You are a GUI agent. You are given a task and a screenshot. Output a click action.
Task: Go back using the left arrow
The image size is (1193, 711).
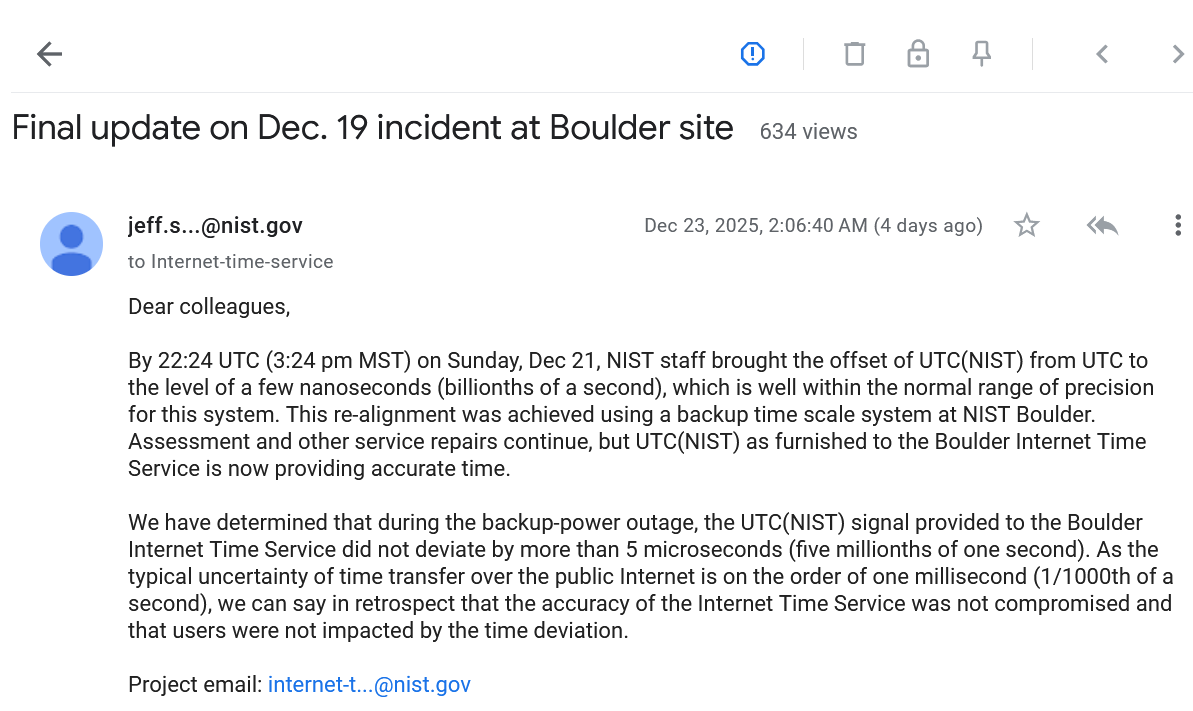[x=49, y=54]
